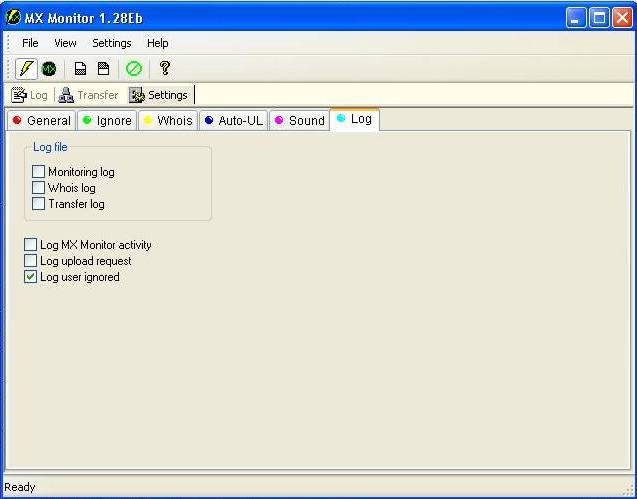Click the Log file group label
637x499 pixels.
tap(50, 147)
